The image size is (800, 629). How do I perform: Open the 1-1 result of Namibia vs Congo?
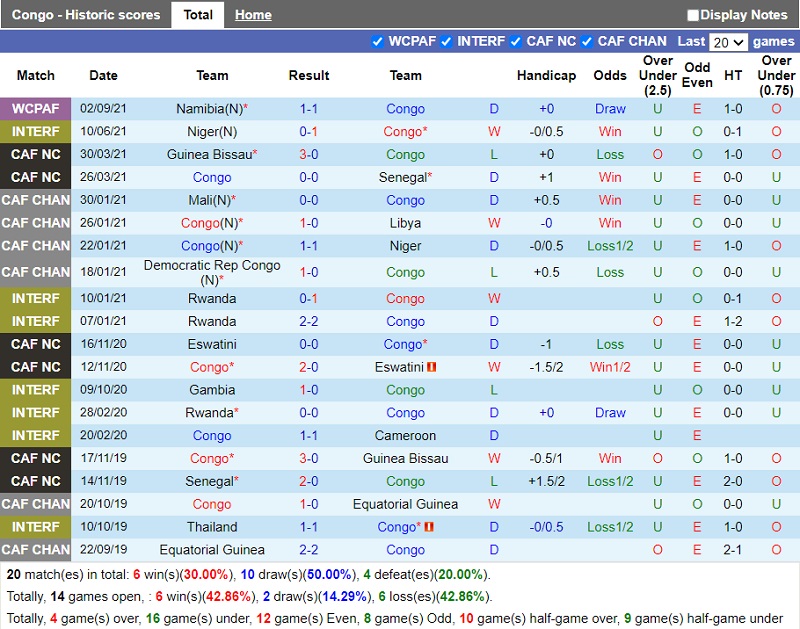tap(309, 109)
